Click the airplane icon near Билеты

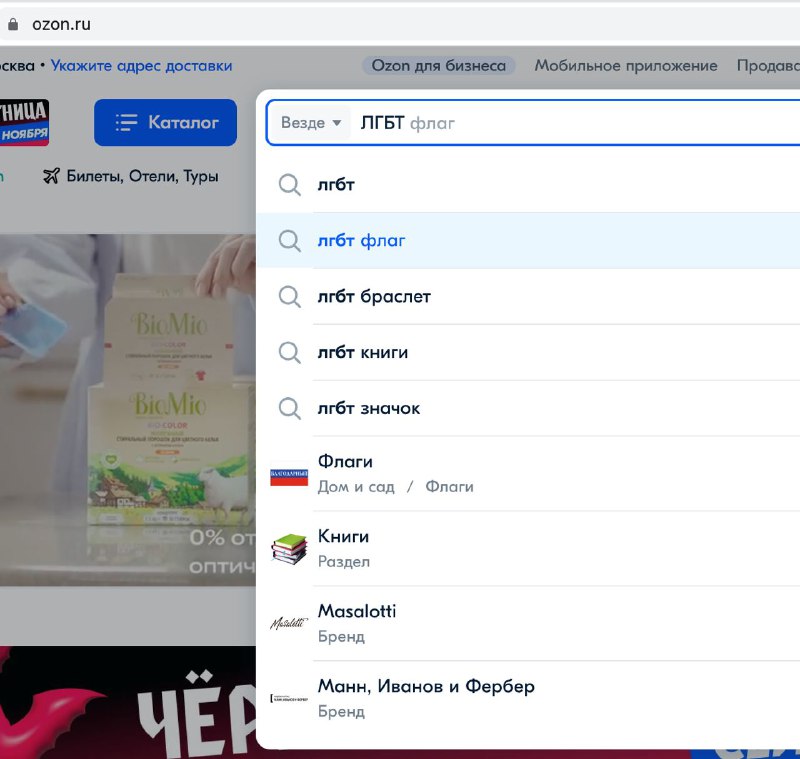pos(51,176)
